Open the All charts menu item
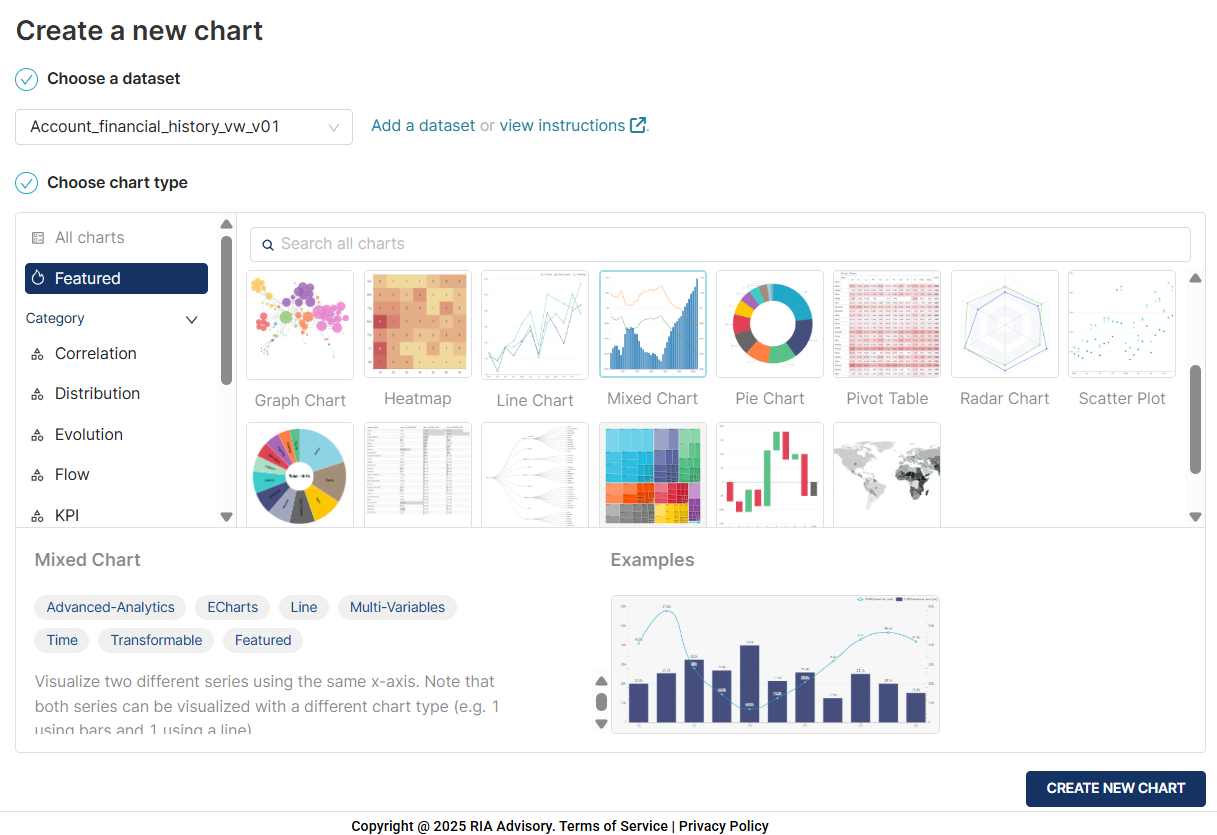Image resolution: width=1217 pixels, height=835 pixels. coord(89,238)
